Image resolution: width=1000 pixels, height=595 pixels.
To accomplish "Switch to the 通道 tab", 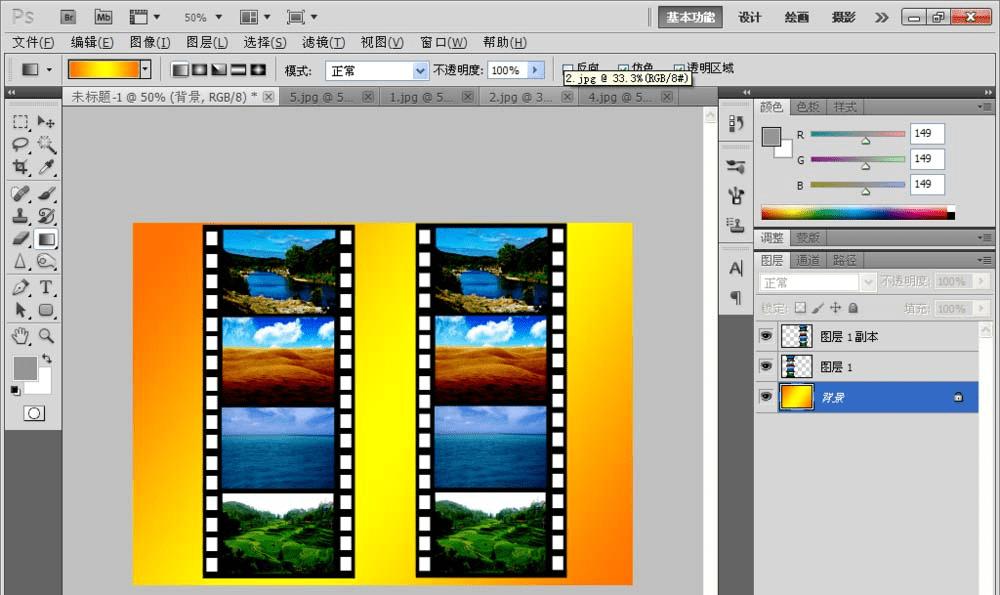I will click(809, 260).
